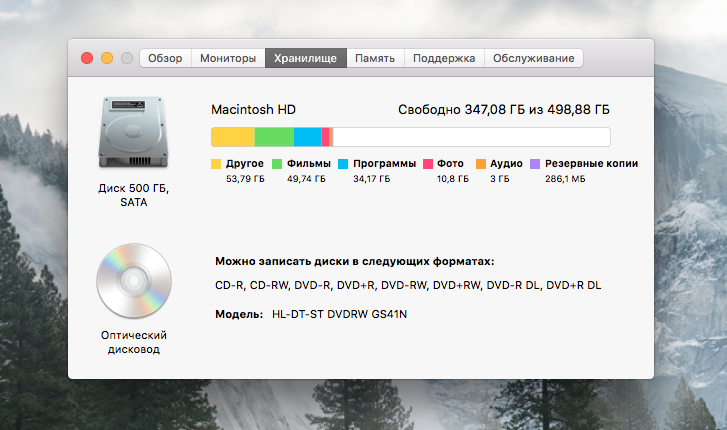
Task: Click the blue Программы legend swatch
Action: [x=343, y=164]
